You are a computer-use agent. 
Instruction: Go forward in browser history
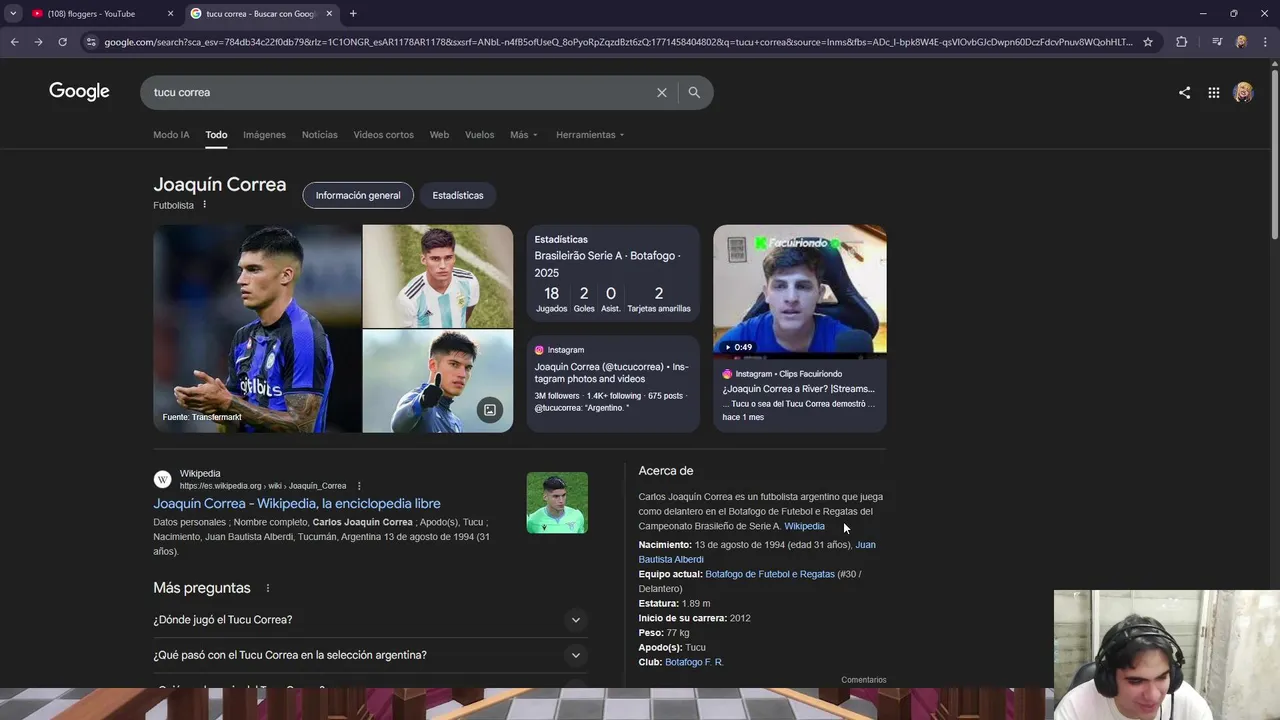point(38,42)
